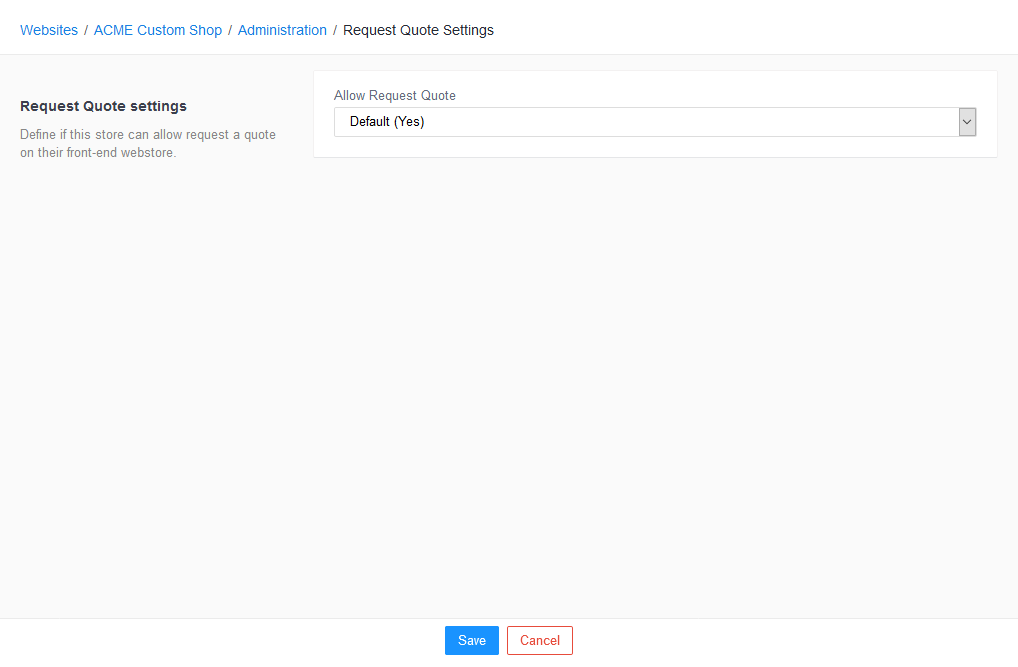Click the Request Quote settings heading
The width and height of the screenshot is (1018, 667).
(101, 106)
